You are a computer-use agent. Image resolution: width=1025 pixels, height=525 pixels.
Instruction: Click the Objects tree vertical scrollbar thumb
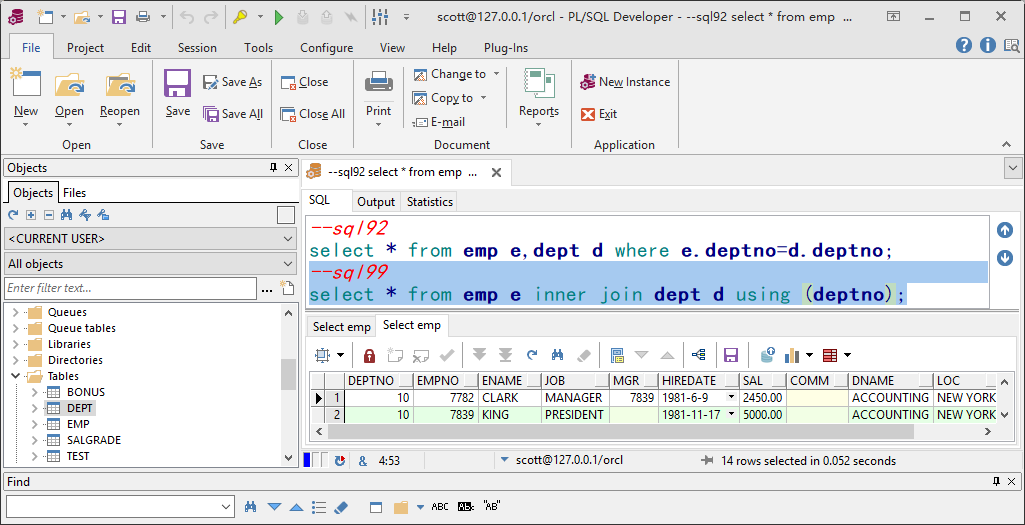pyautogui.click(x=288, y=374)
